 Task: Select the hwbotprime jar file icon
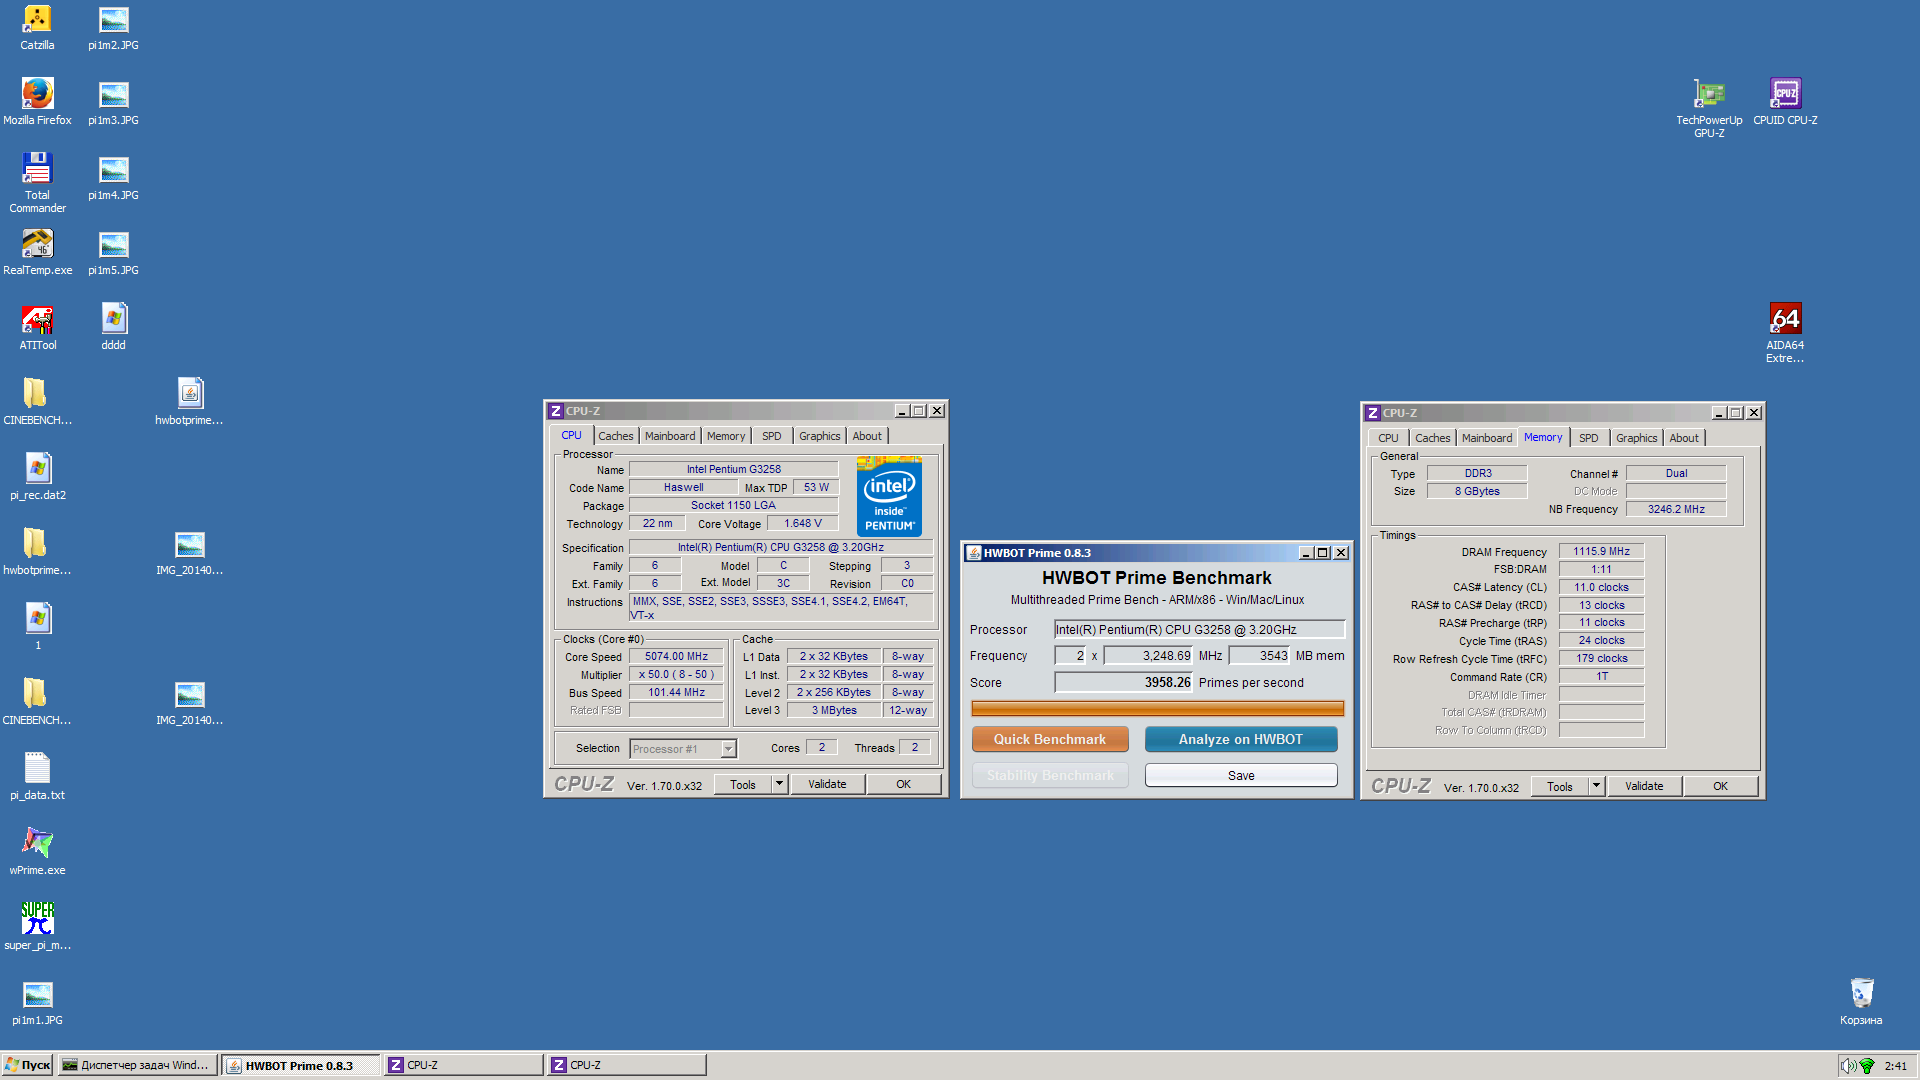[189, 402]
